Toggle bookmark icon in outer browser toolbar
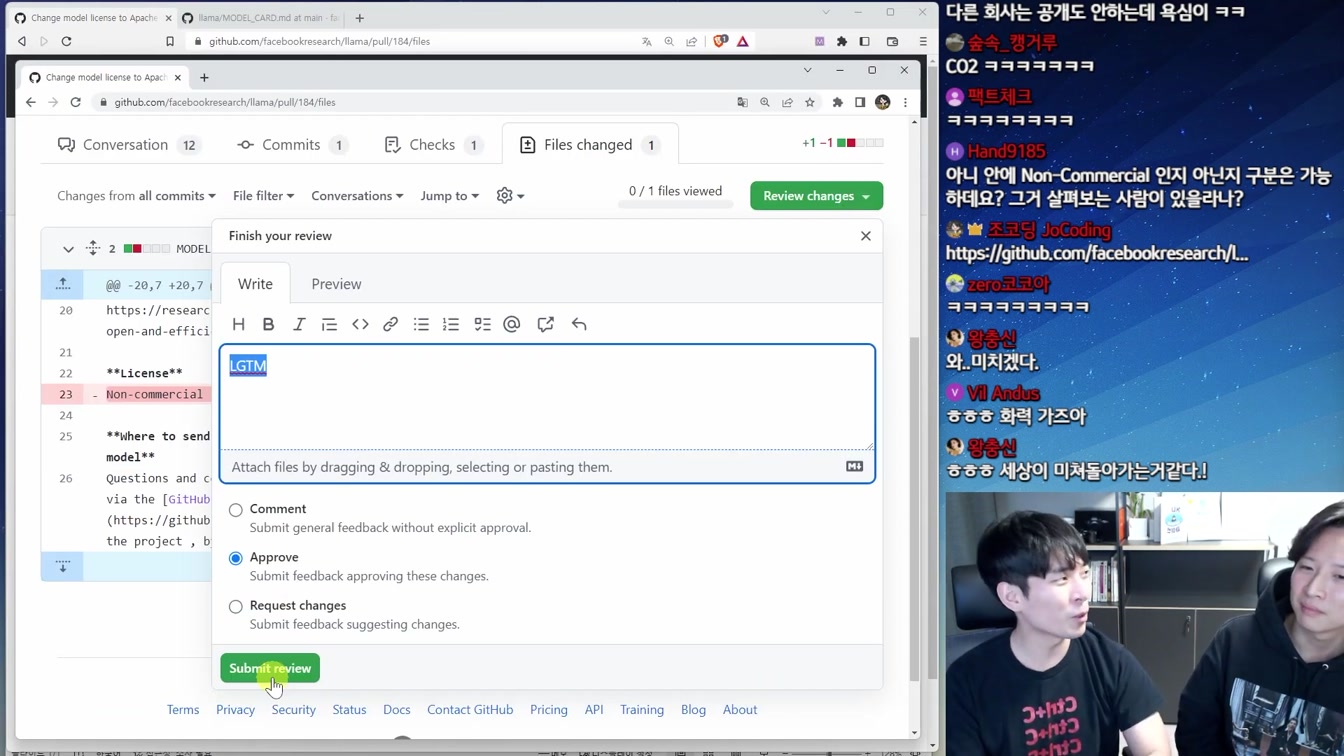This screenshot has height=756, width=1344. click(170, 41)
